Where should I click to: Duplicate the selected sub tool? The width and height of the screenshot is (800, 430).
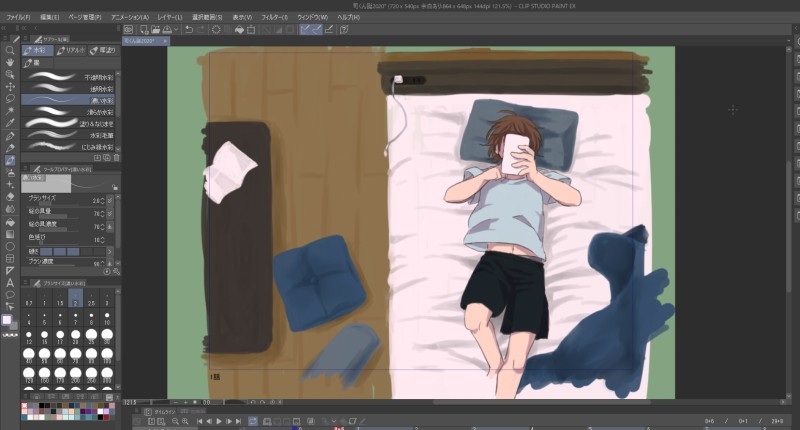107,158
